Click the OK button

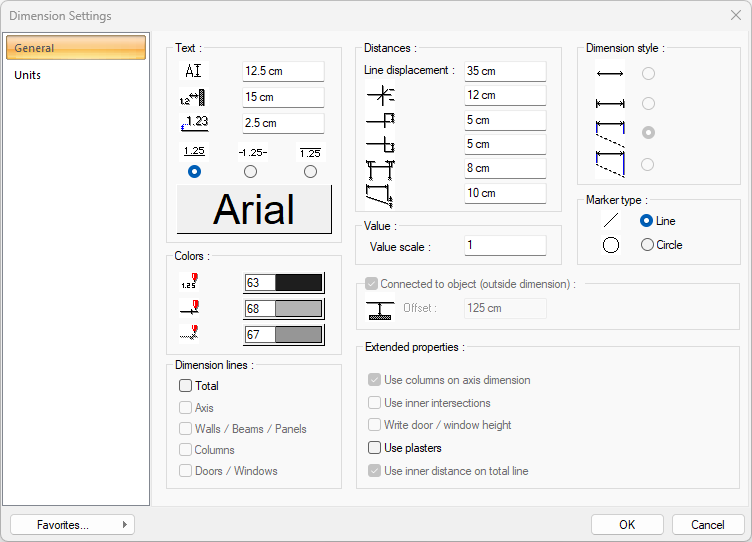[x=627, y=525]
